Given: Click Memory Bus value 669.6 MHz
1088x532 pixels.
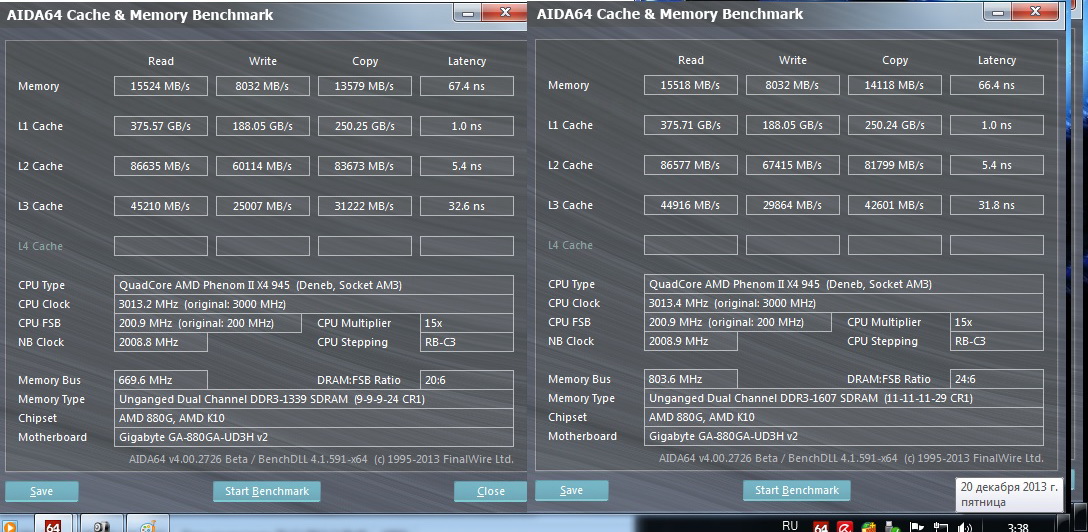Looking at the screenshot, I should point(160,380).
